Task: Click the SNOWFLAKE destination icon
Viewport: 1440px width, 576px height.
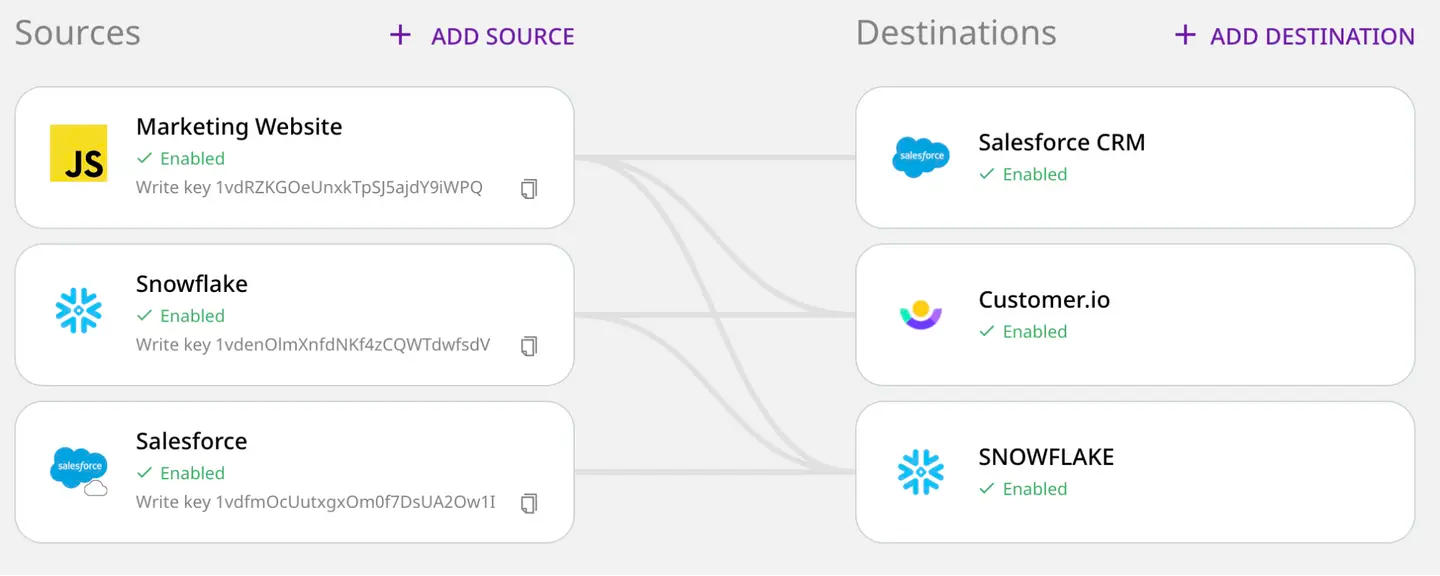Action: (x=920, y=470)
